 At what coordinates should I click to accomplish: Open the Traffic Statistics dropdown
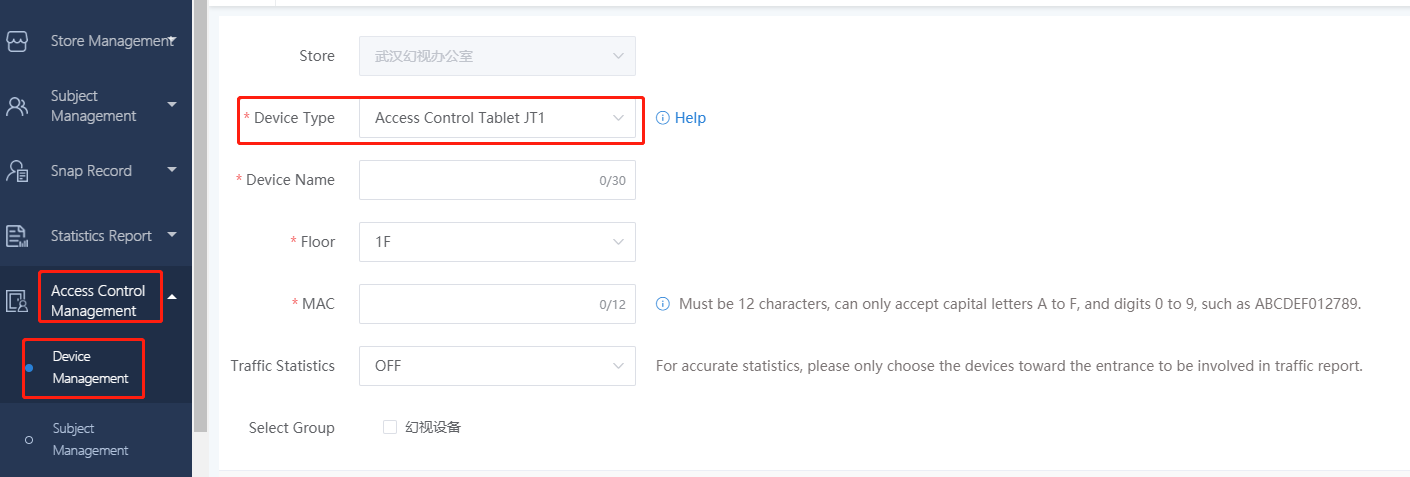(497, 366)
